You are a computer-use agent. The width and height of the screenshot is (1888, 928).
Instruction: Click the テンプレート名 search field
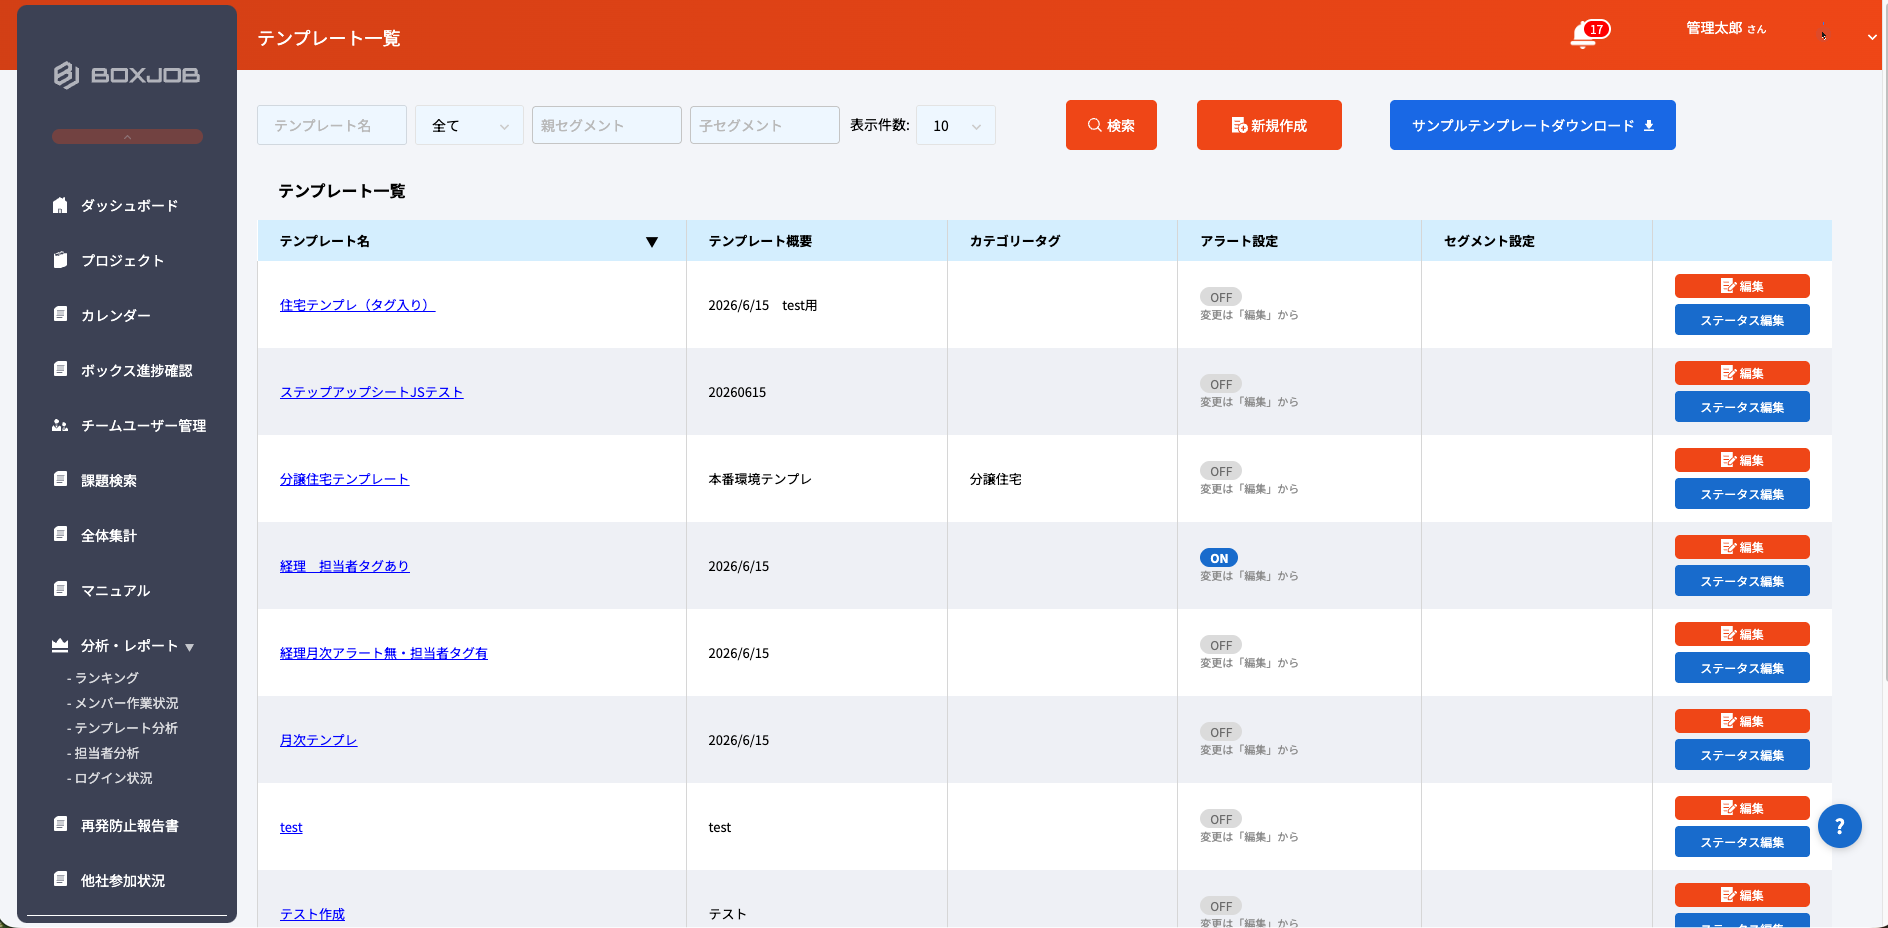click(332, 125)
